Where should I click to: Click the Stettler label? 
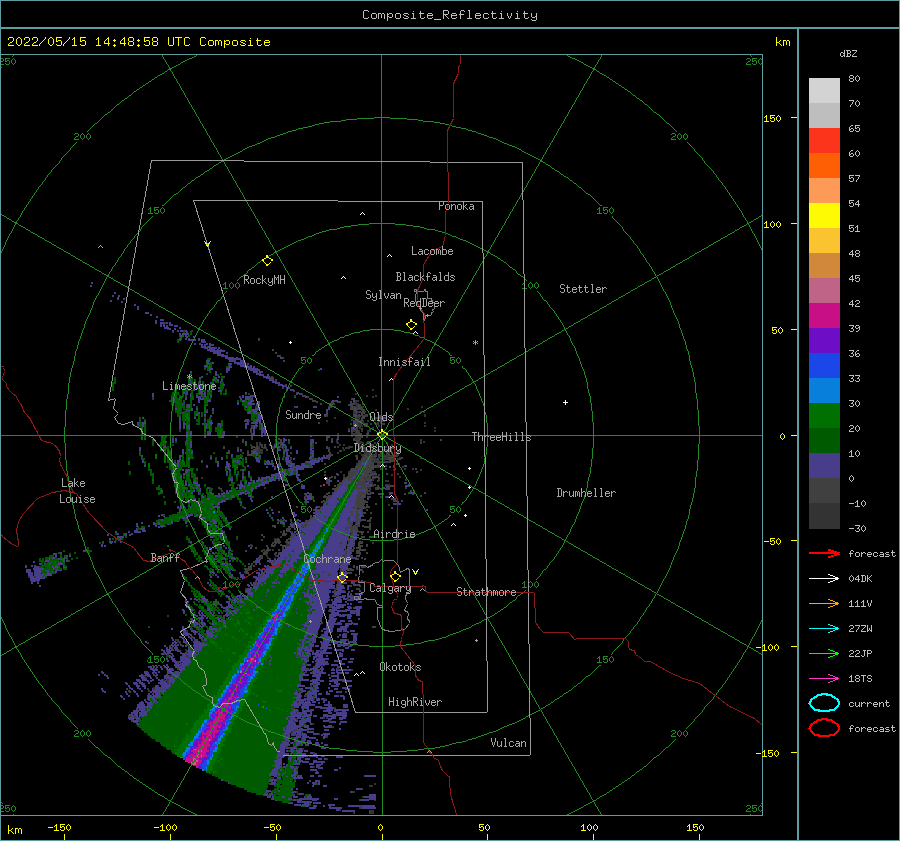click(x=583, y=289)
